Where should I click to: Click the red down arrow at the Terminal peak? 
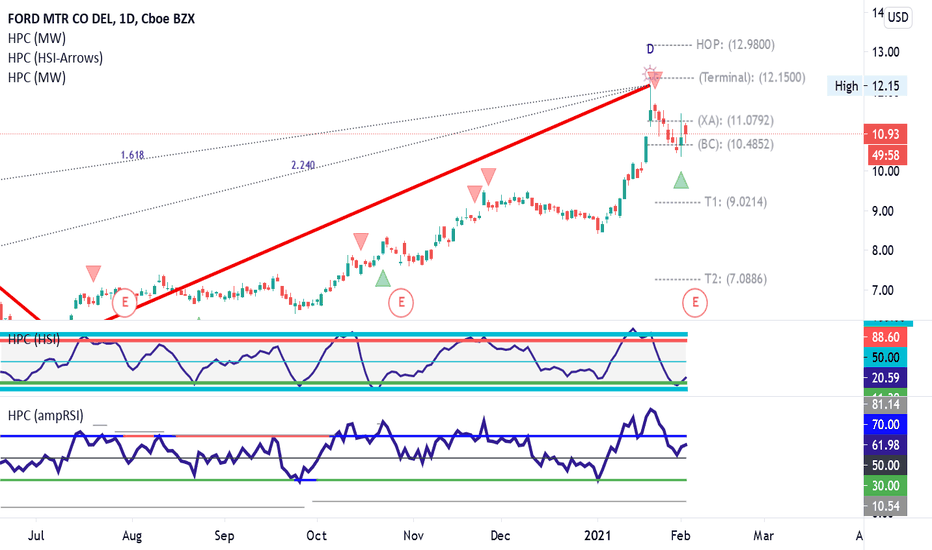(x=655, y=80)
